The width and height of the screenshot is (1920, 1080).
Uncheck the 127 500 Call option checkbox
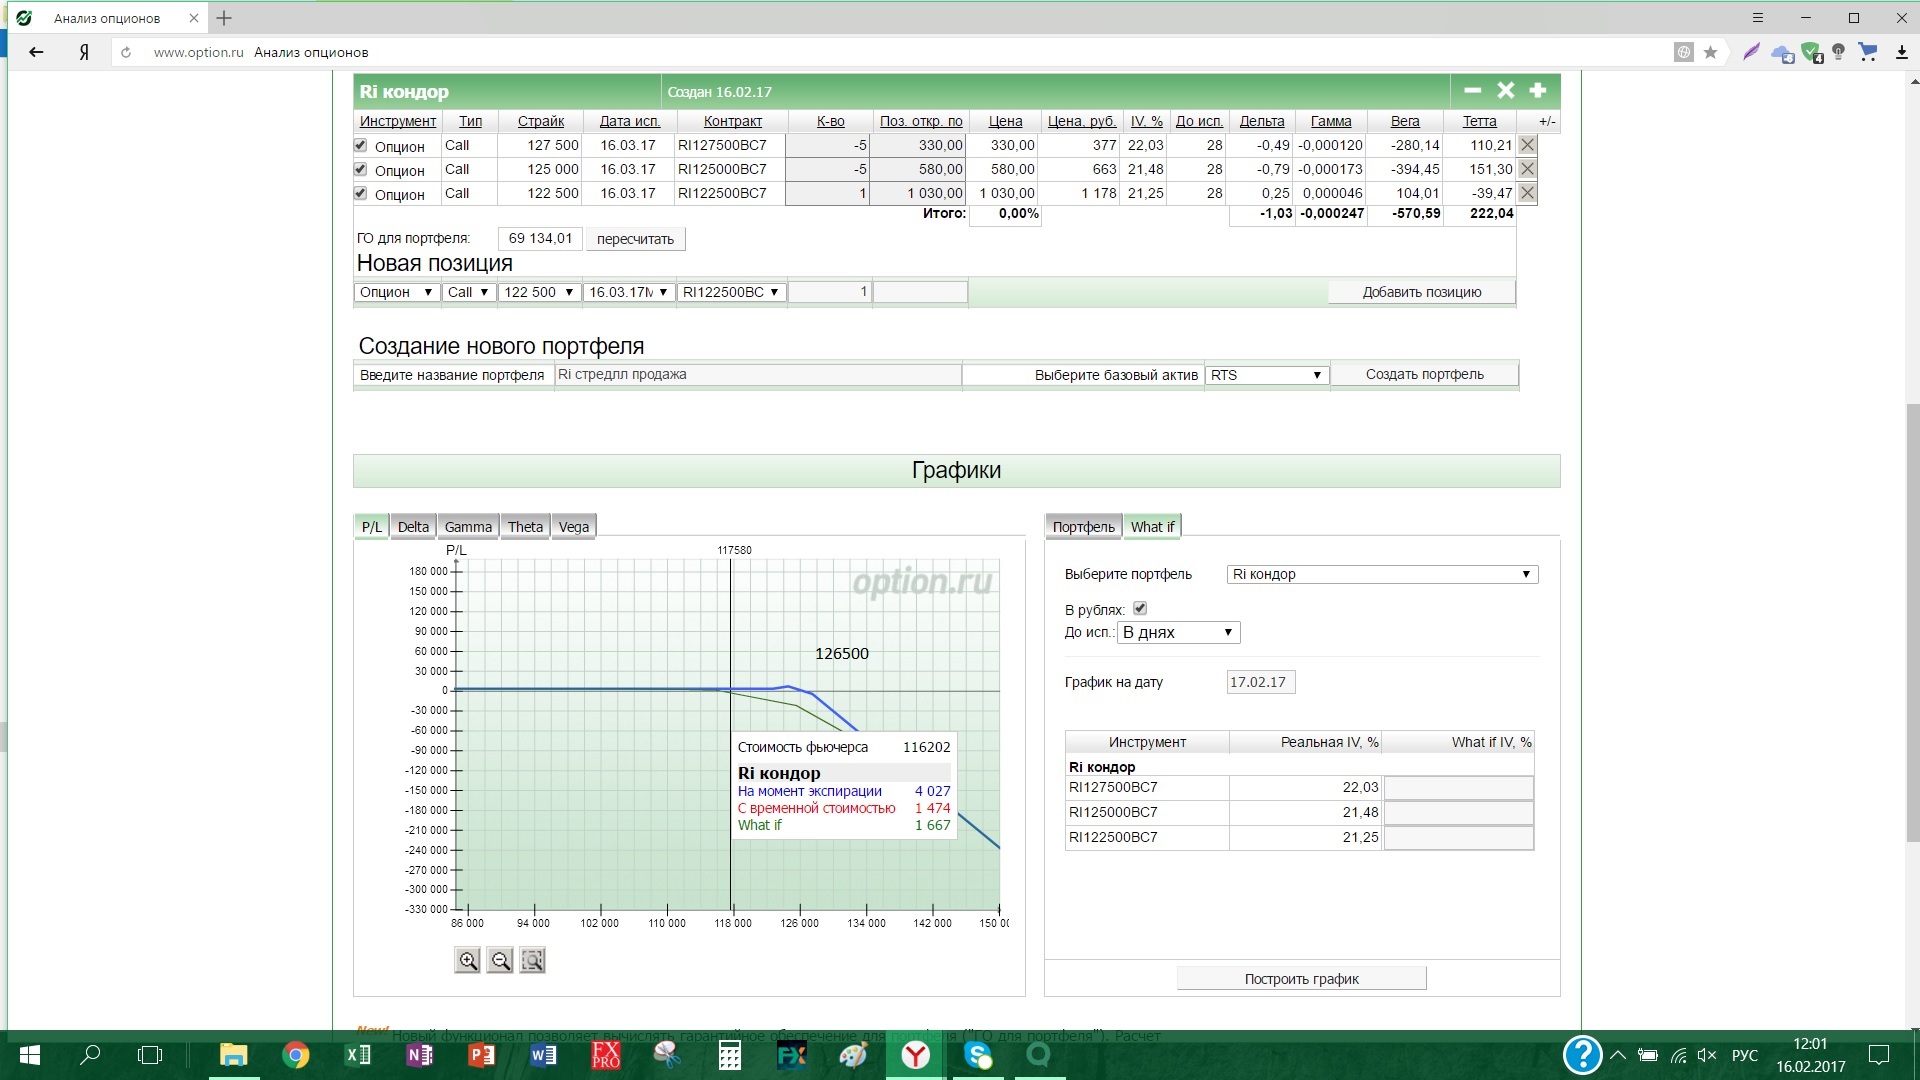(x=361, y=145)
